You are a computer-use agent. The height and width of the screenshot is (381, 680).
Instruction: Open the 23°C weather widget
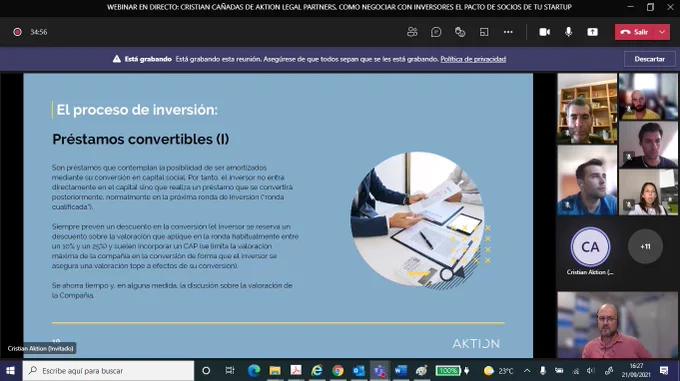click(499, 371)
